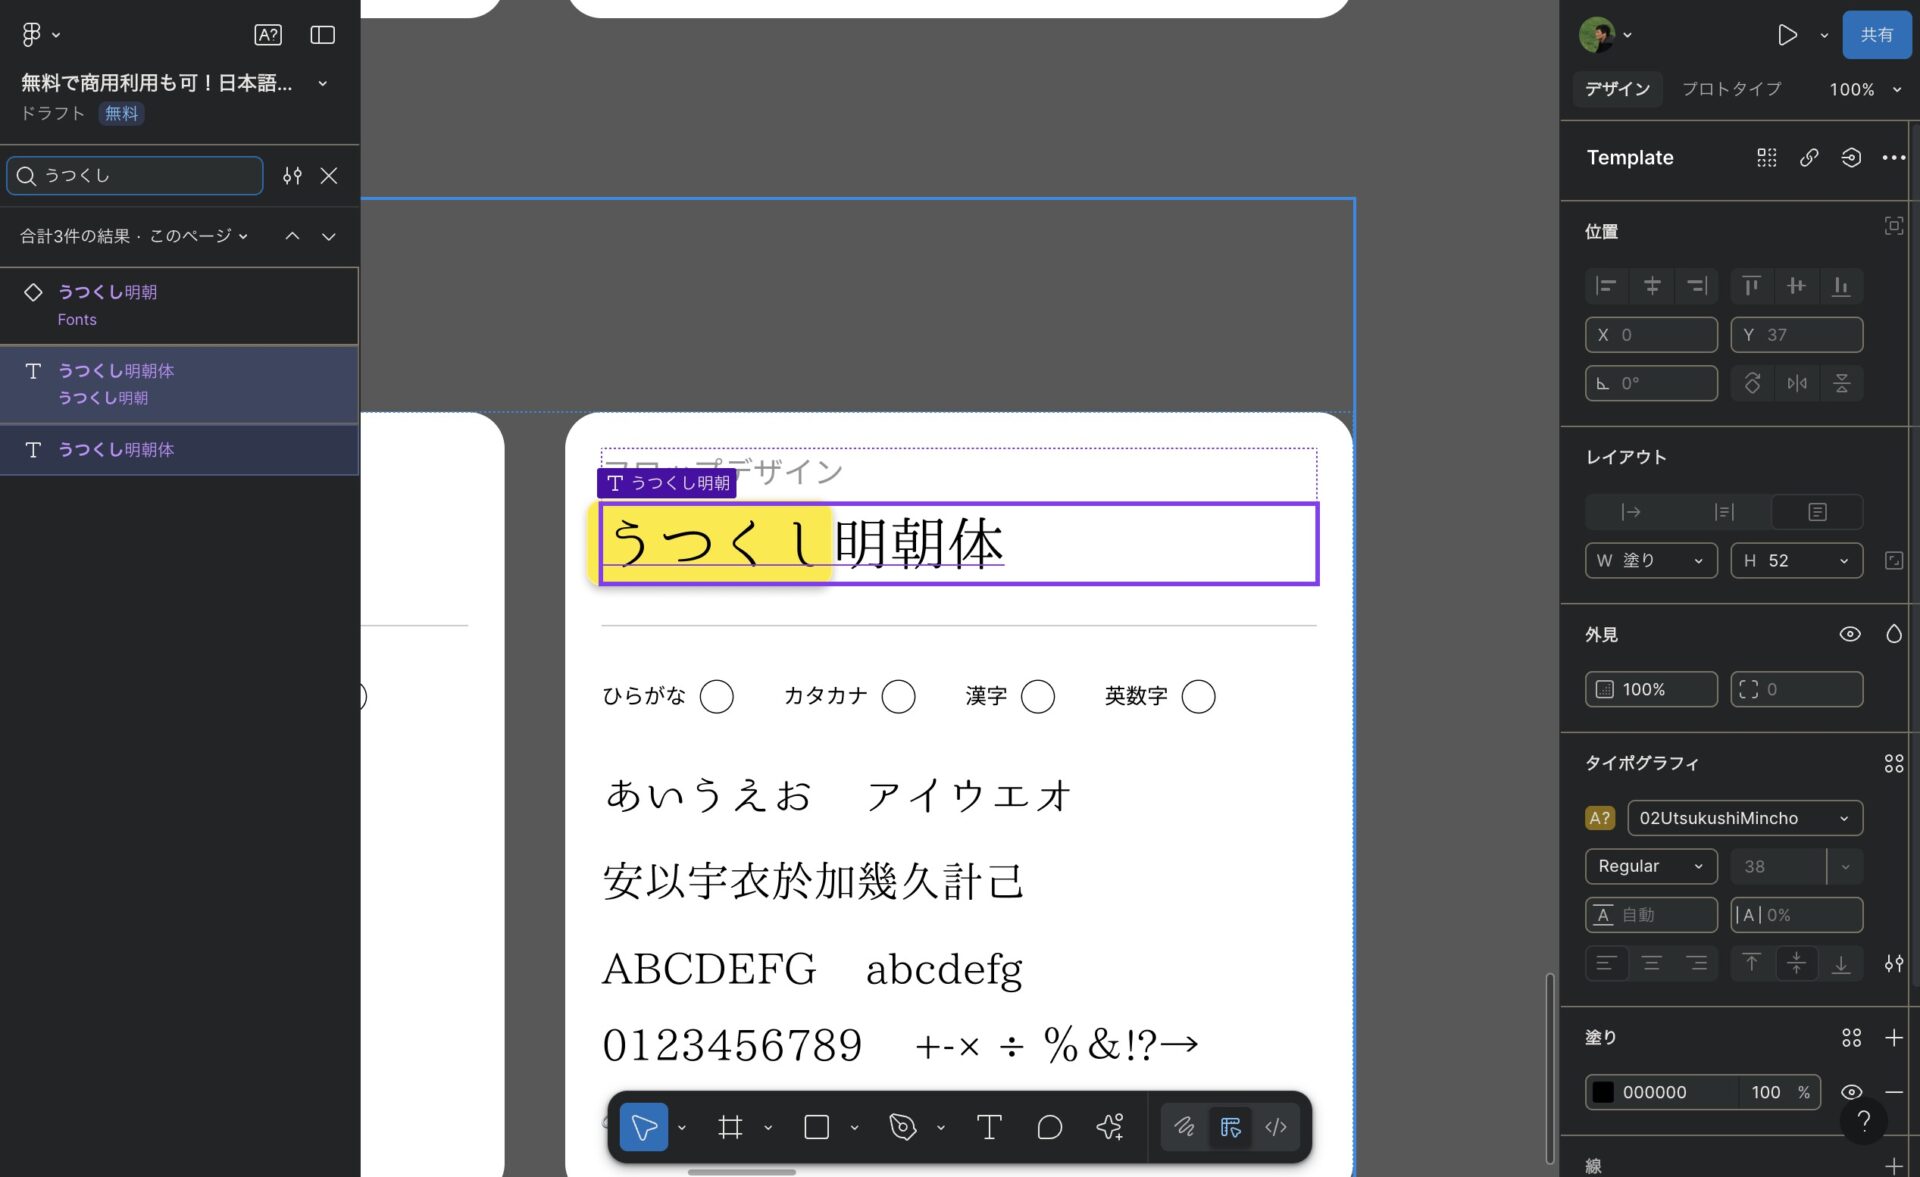The image size is (1920, 1177).
Task: Select the ひらがな radio circle
Action: coord(716,696)
